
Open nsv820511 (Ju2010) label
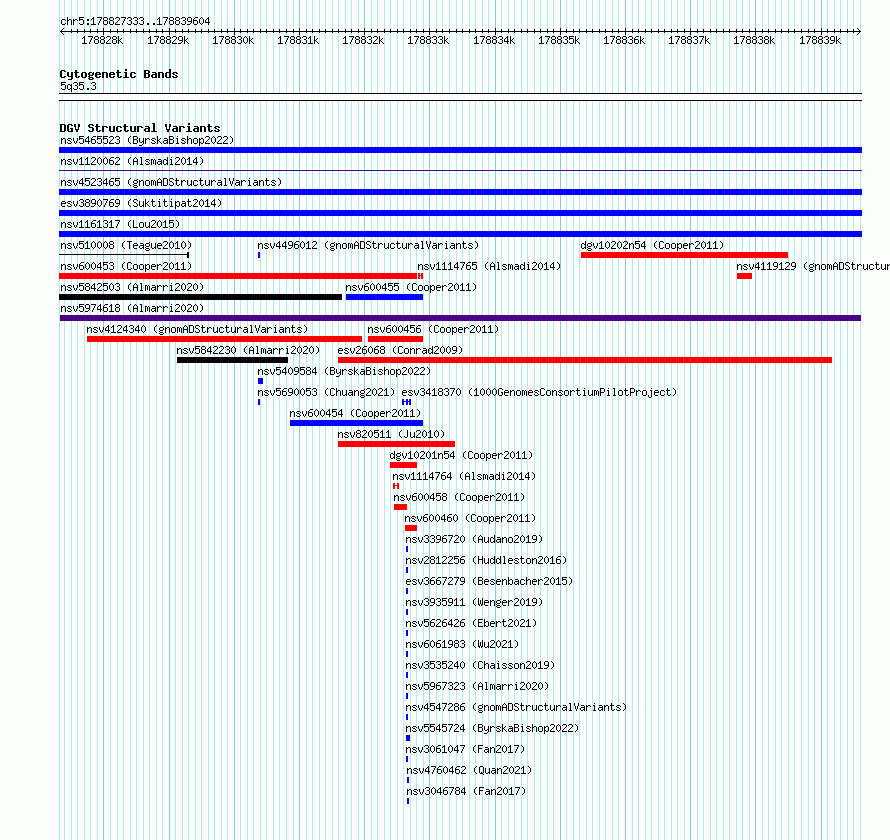[x=392, y=434]
